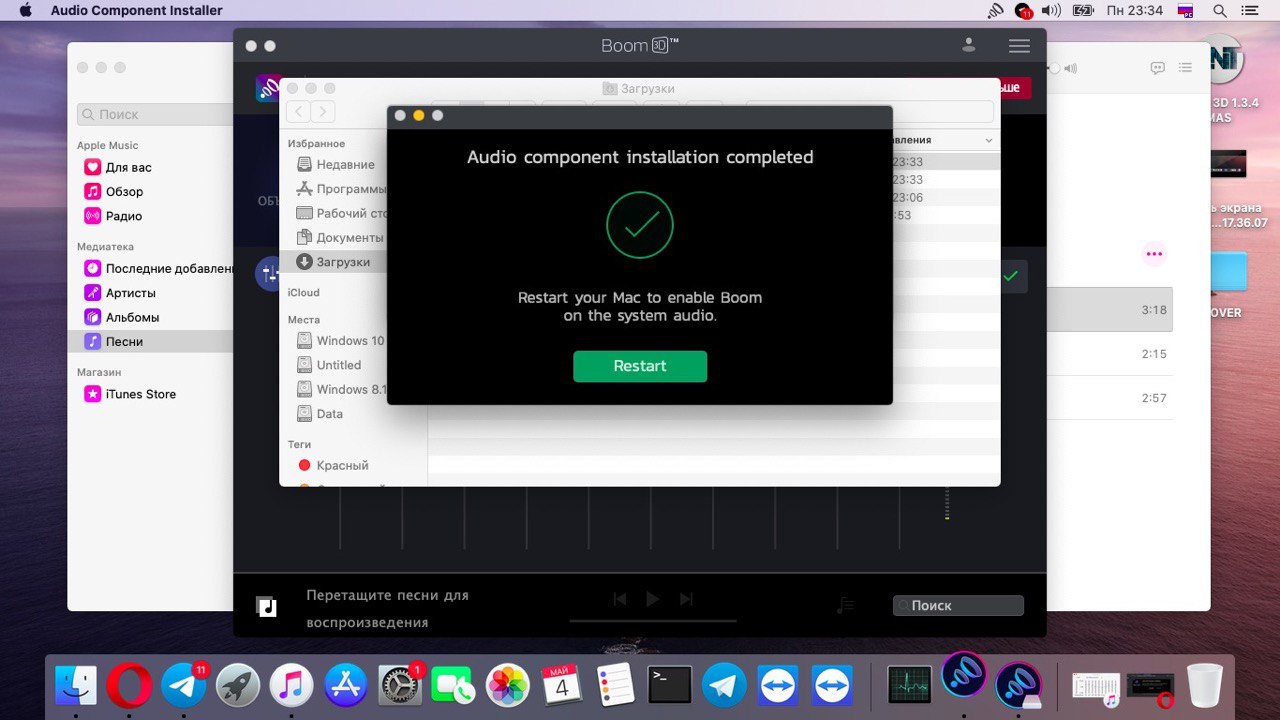The height and width of the screenshot is (720, 1280).
Task: Click the Boom menu bar icon
Action: pos(995,11)
